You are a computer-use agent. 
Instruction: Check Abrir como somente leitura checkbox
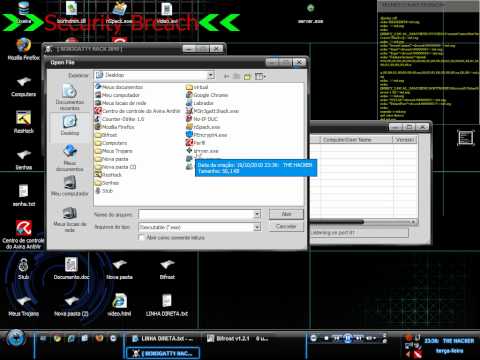(142, 237)
